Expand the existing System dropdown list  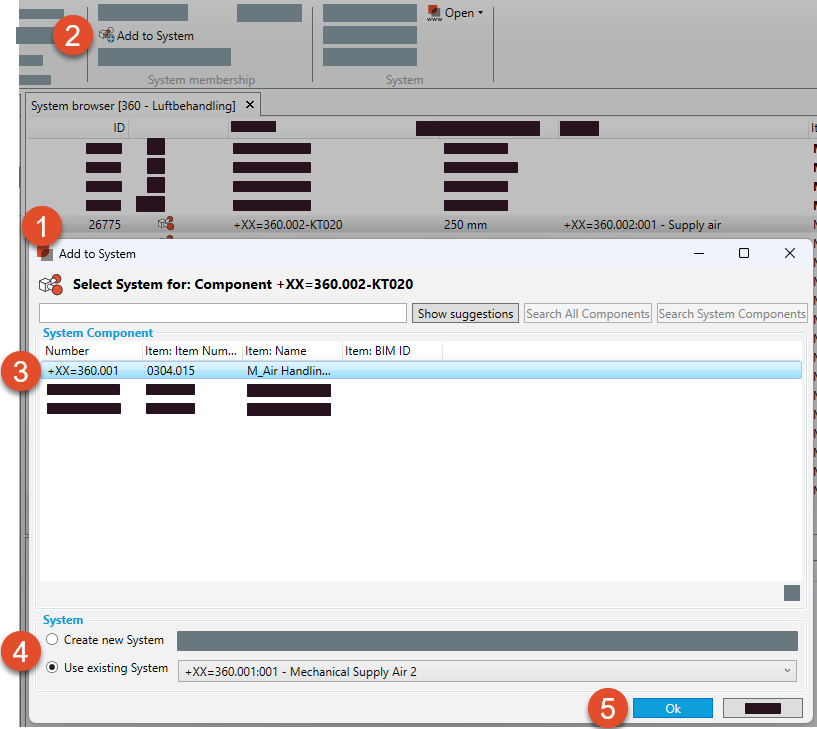pos(787,671)
